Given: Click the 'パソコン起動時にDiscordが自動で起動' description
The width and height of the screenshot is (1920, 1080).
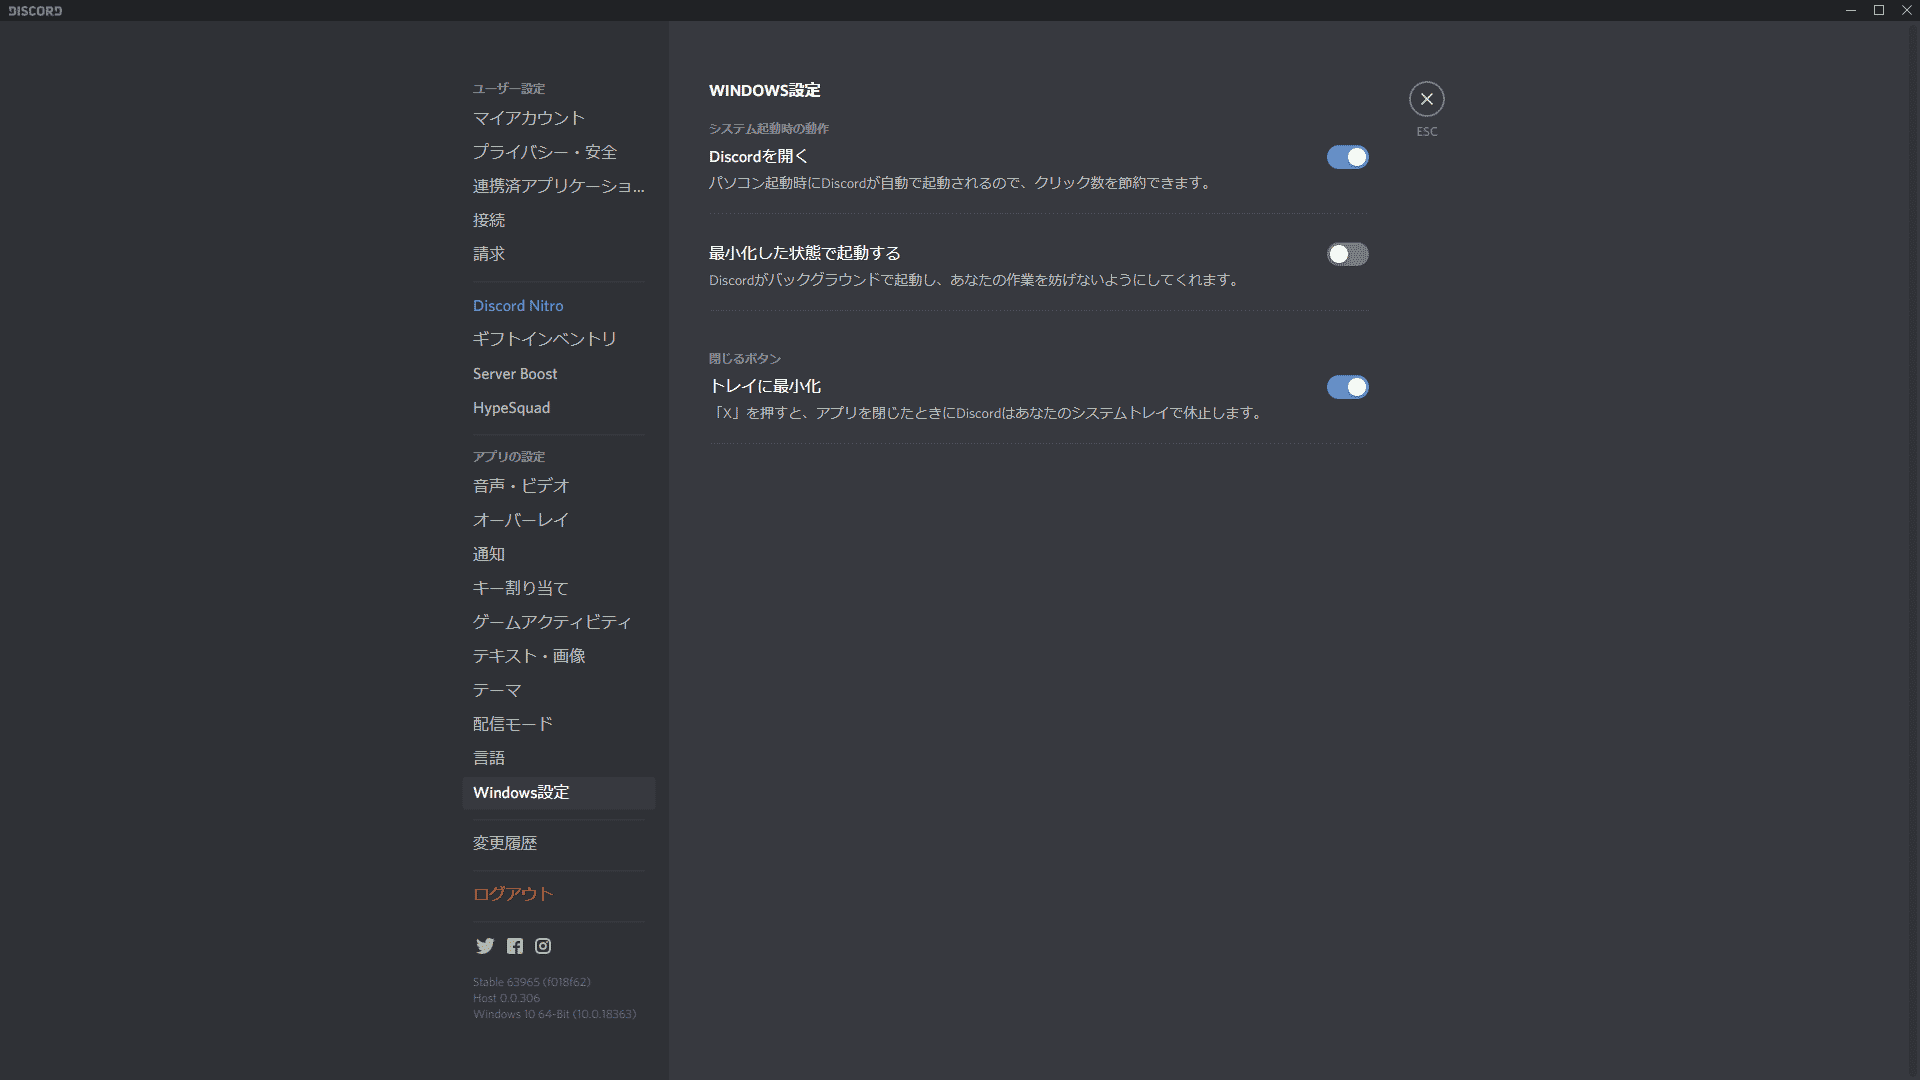Looking at the screenshot, I should tap(961, 183).
